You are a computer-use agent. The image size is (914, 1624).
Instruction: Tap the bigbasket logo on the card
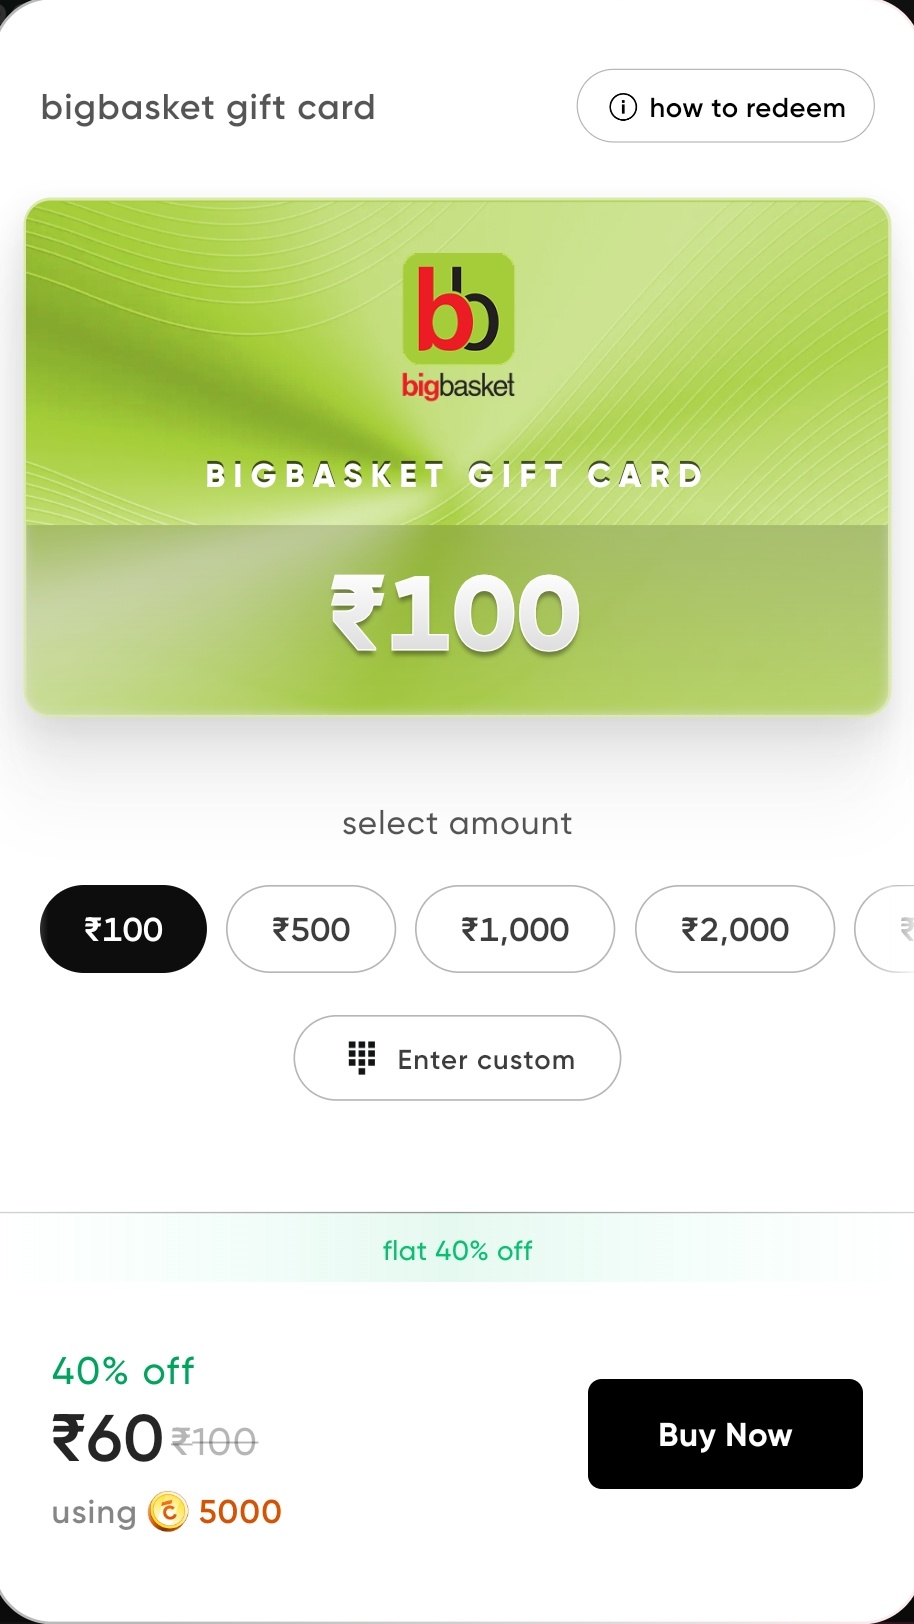click(458, 326)
